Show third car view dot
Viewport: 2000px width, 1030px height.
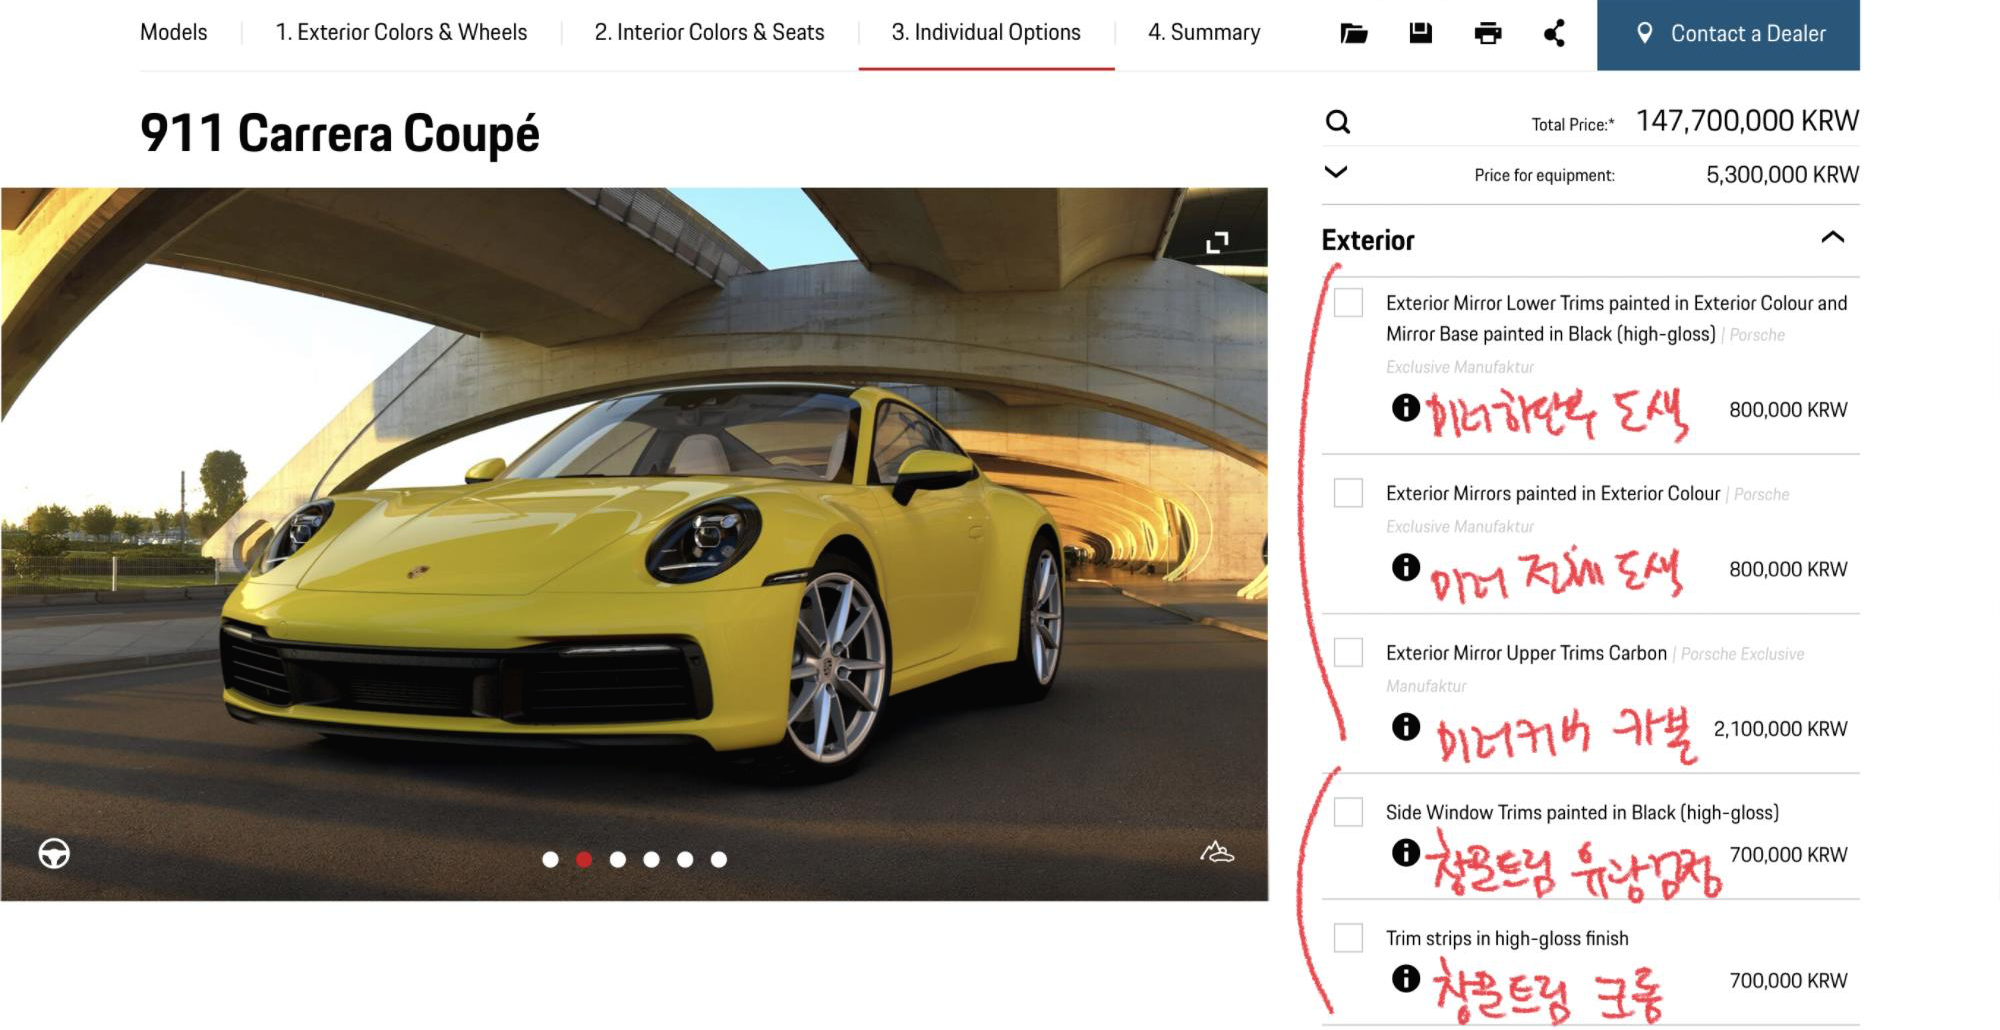coord(618,859)
